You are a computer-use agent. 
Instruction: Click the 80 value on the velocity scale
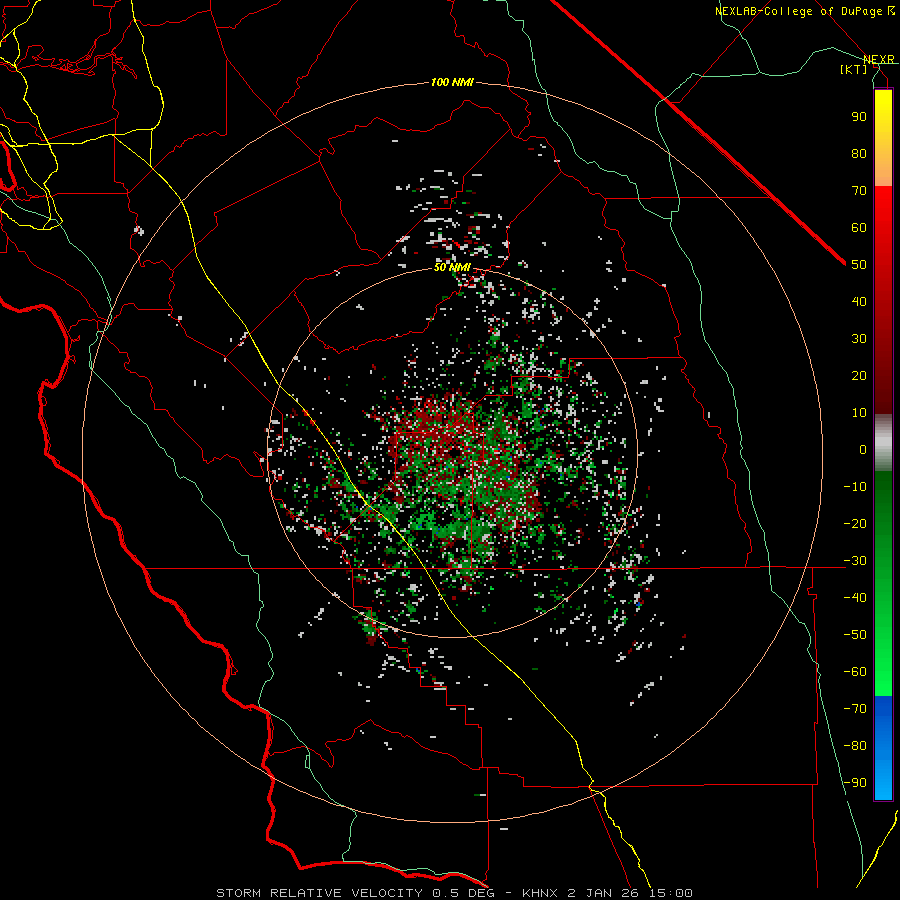pyautogui.click(x=859, y=154)
